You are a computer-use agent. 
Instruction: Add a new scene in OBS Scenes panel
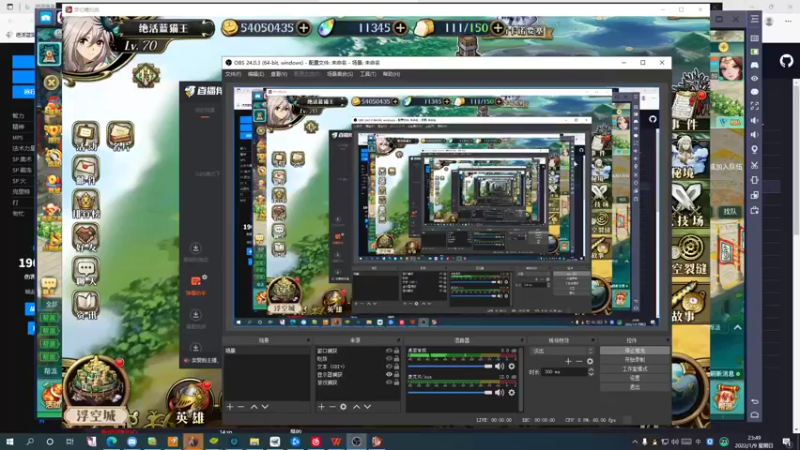pyautogui.click(x=230, y=407)
